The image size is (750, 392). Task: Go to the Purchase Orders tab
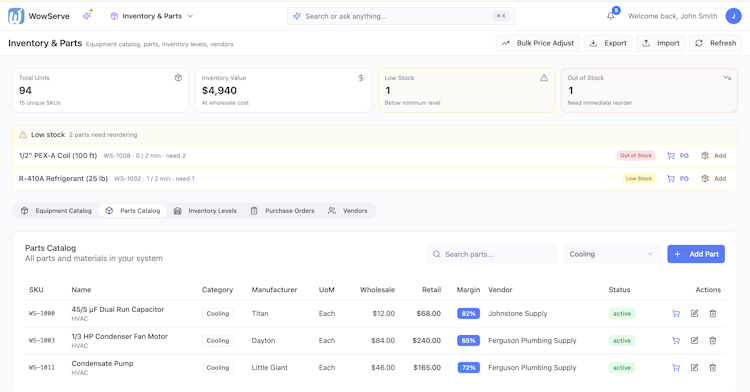[283, 210]
